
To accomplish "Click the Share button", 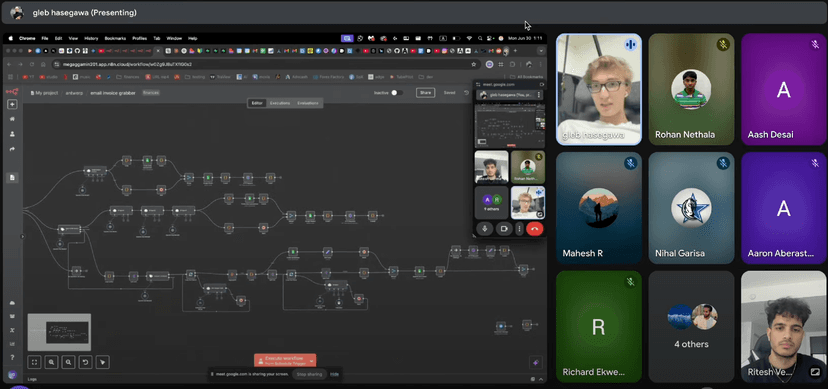I will pyautogui.click(x=425, y=92).
